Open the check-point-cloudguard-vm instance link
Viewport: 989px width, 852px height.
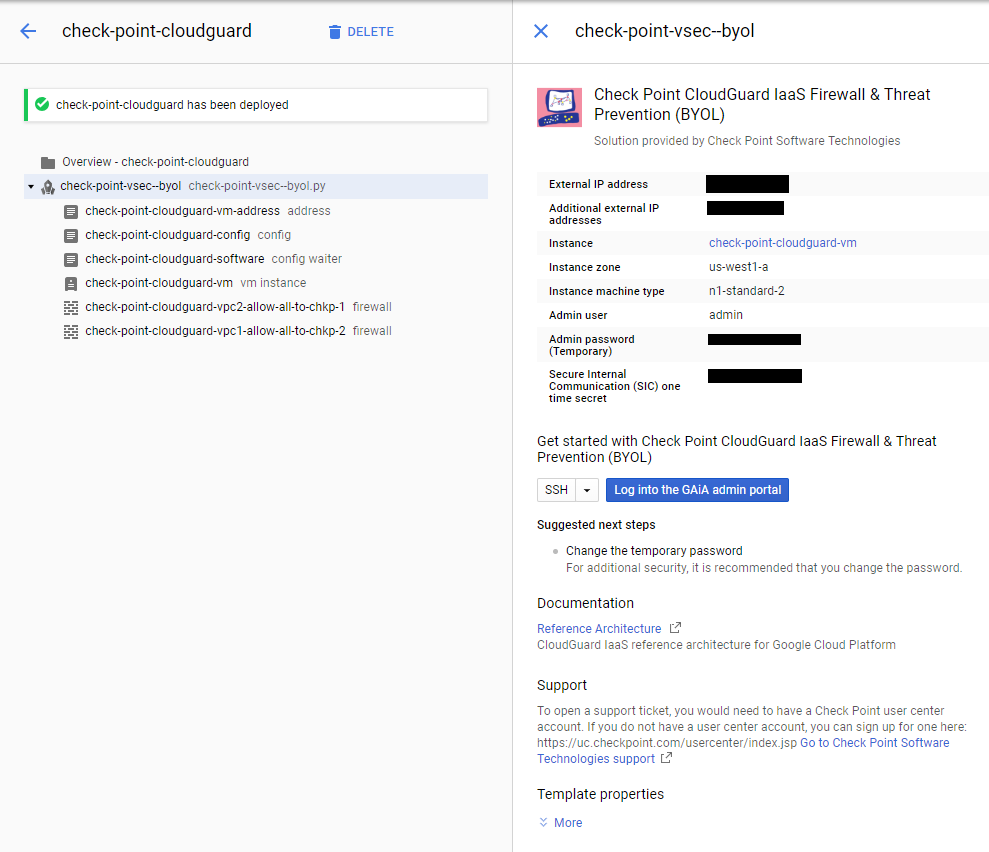782,243
